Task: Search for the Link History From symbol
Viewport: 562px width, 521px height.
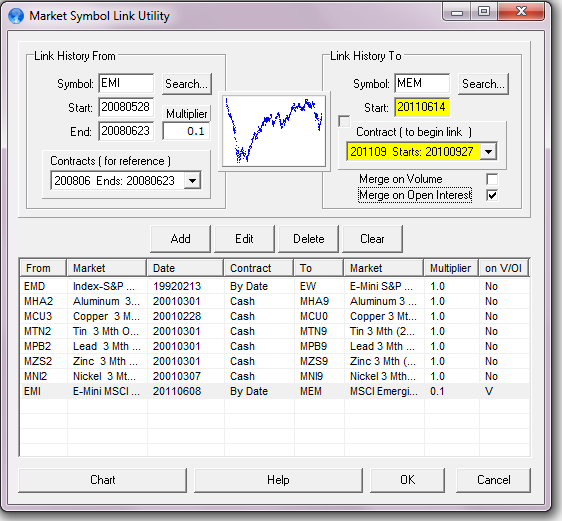Action: click(186, 84)
